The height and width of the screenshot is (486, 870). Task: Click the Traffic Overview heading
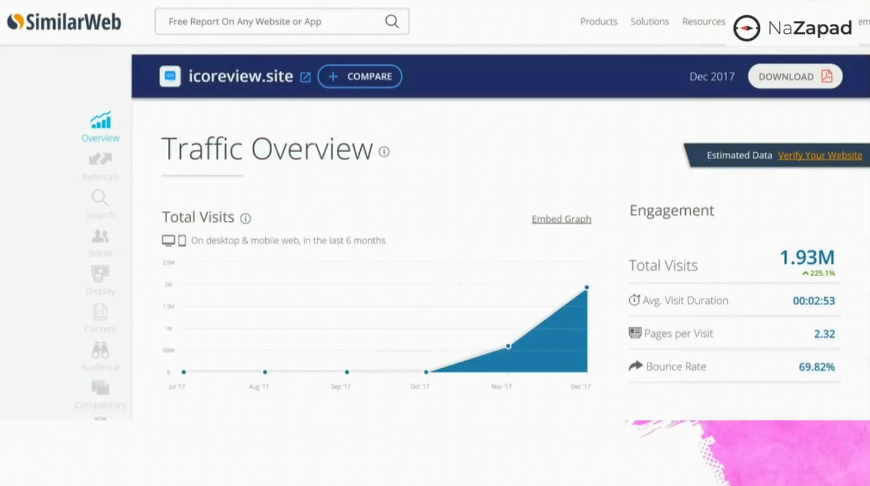tap(267, 149)
